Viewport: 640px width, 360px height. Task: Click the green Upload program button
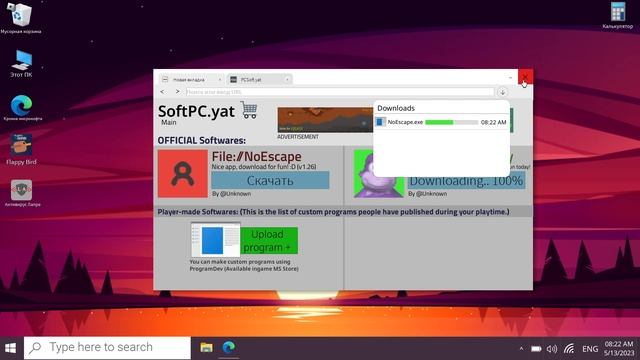(x=269, y=241)
